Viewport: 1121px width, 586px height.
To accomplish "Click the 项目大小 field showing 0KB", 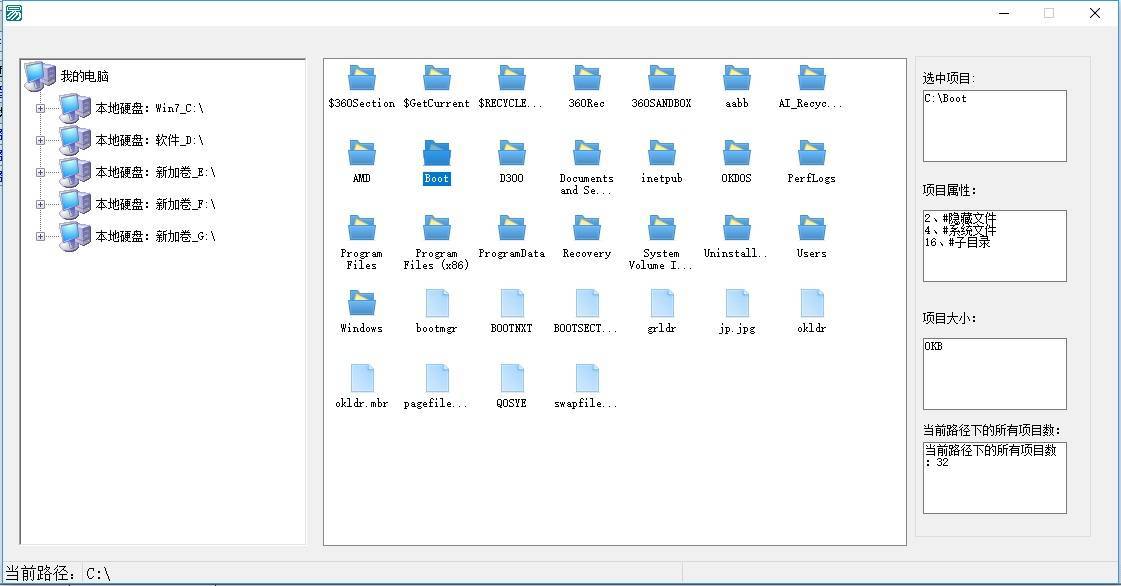I will point(994,374).
